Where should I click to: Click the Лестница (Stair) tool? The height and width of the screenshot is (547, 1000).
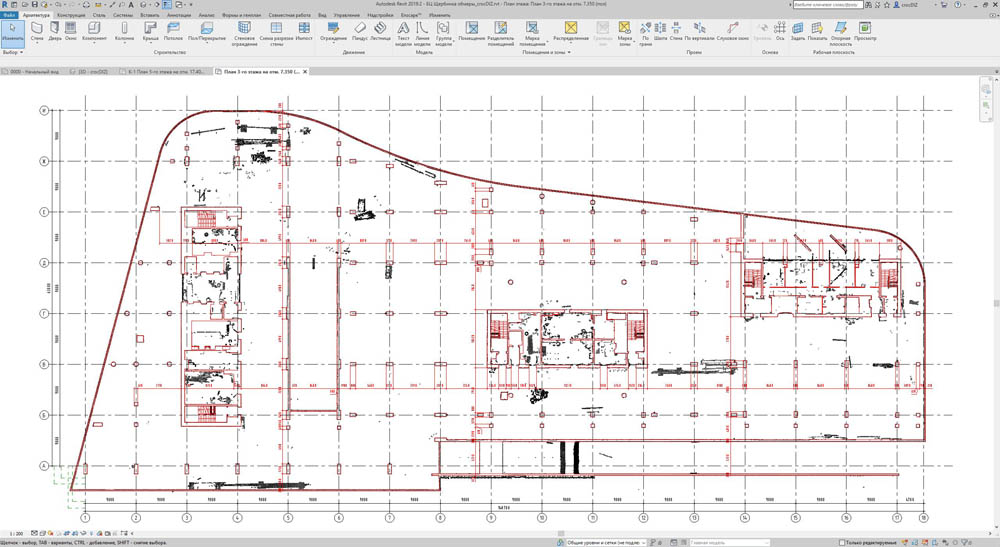point(380,32)
